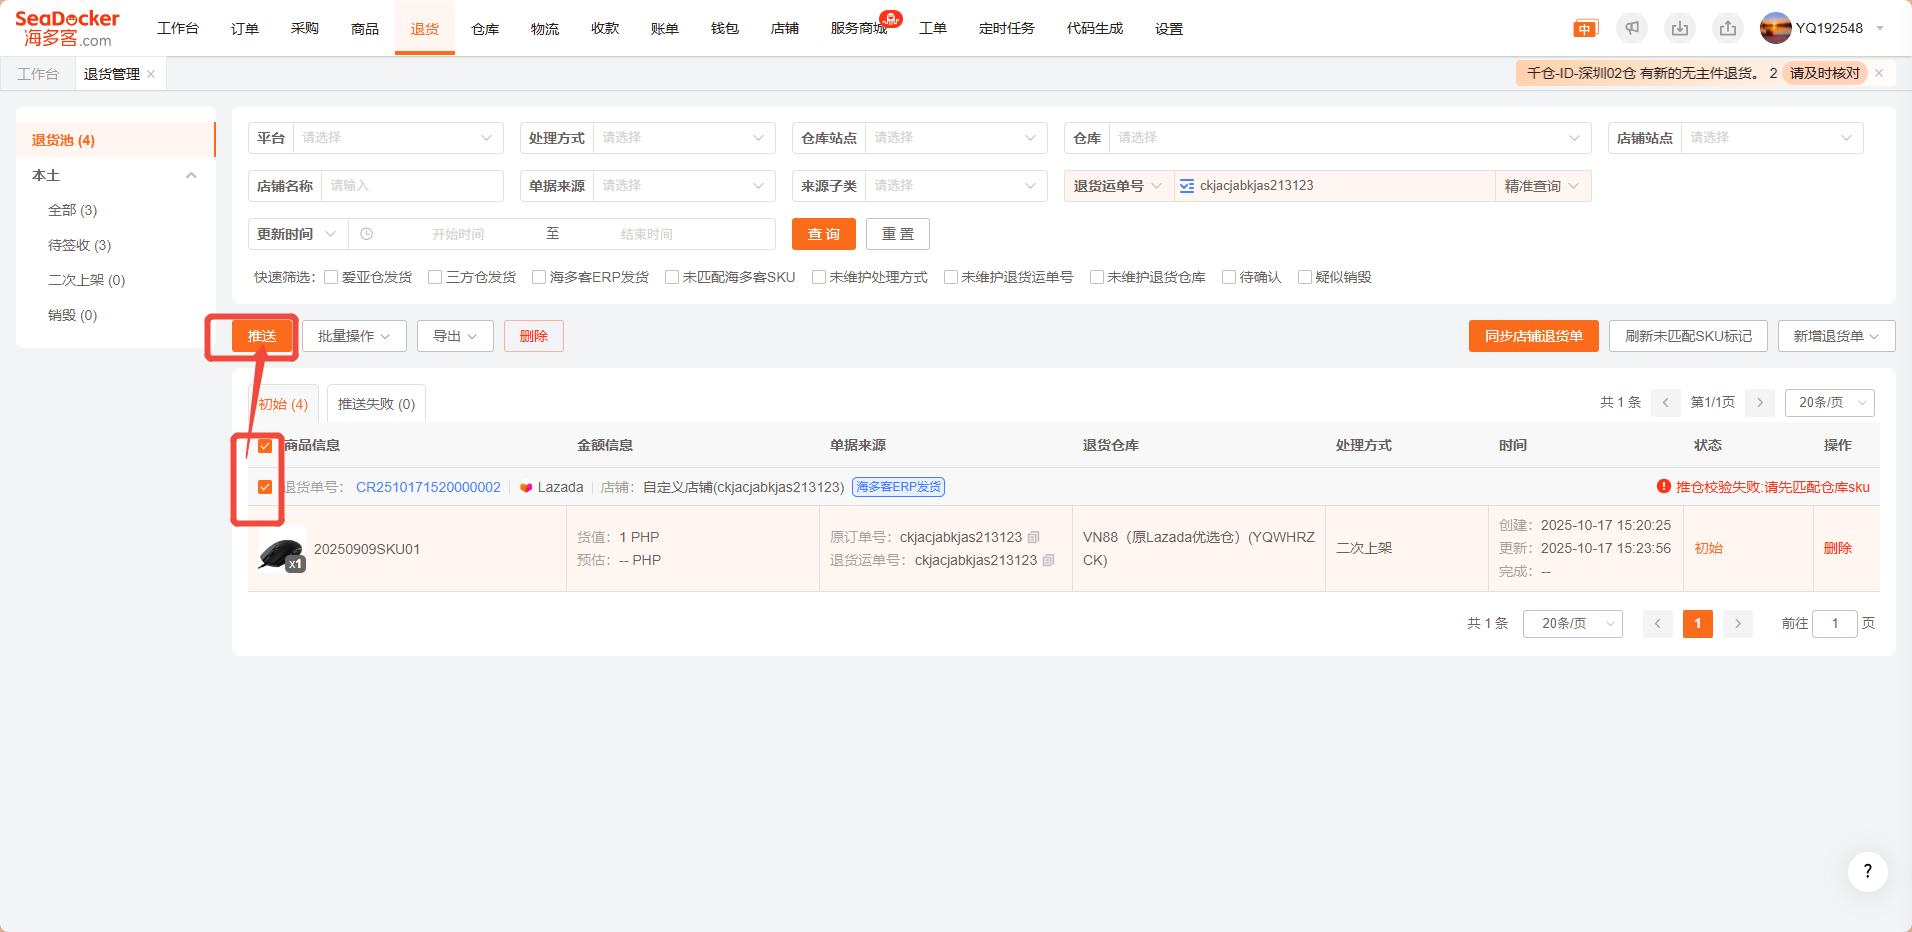1912x932 pixels.
Task: Click the upload/export icon in header
Action: pos(1728,29)
